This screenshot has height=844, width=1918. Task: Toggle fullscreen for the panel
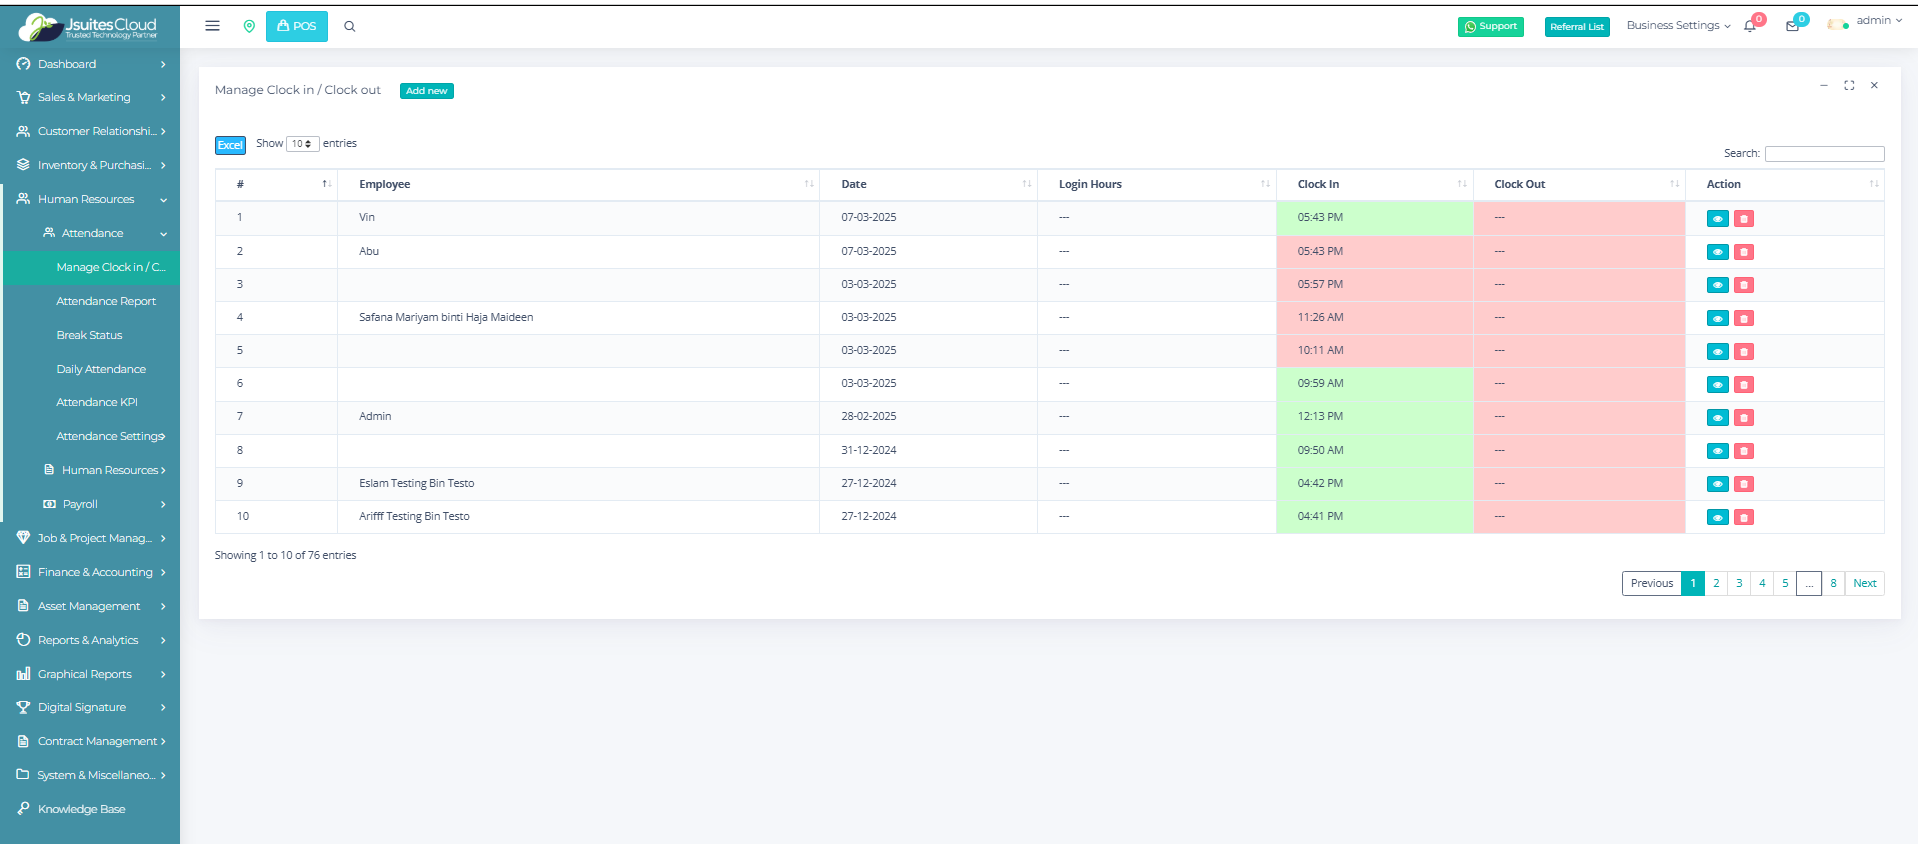point(1849,86)
